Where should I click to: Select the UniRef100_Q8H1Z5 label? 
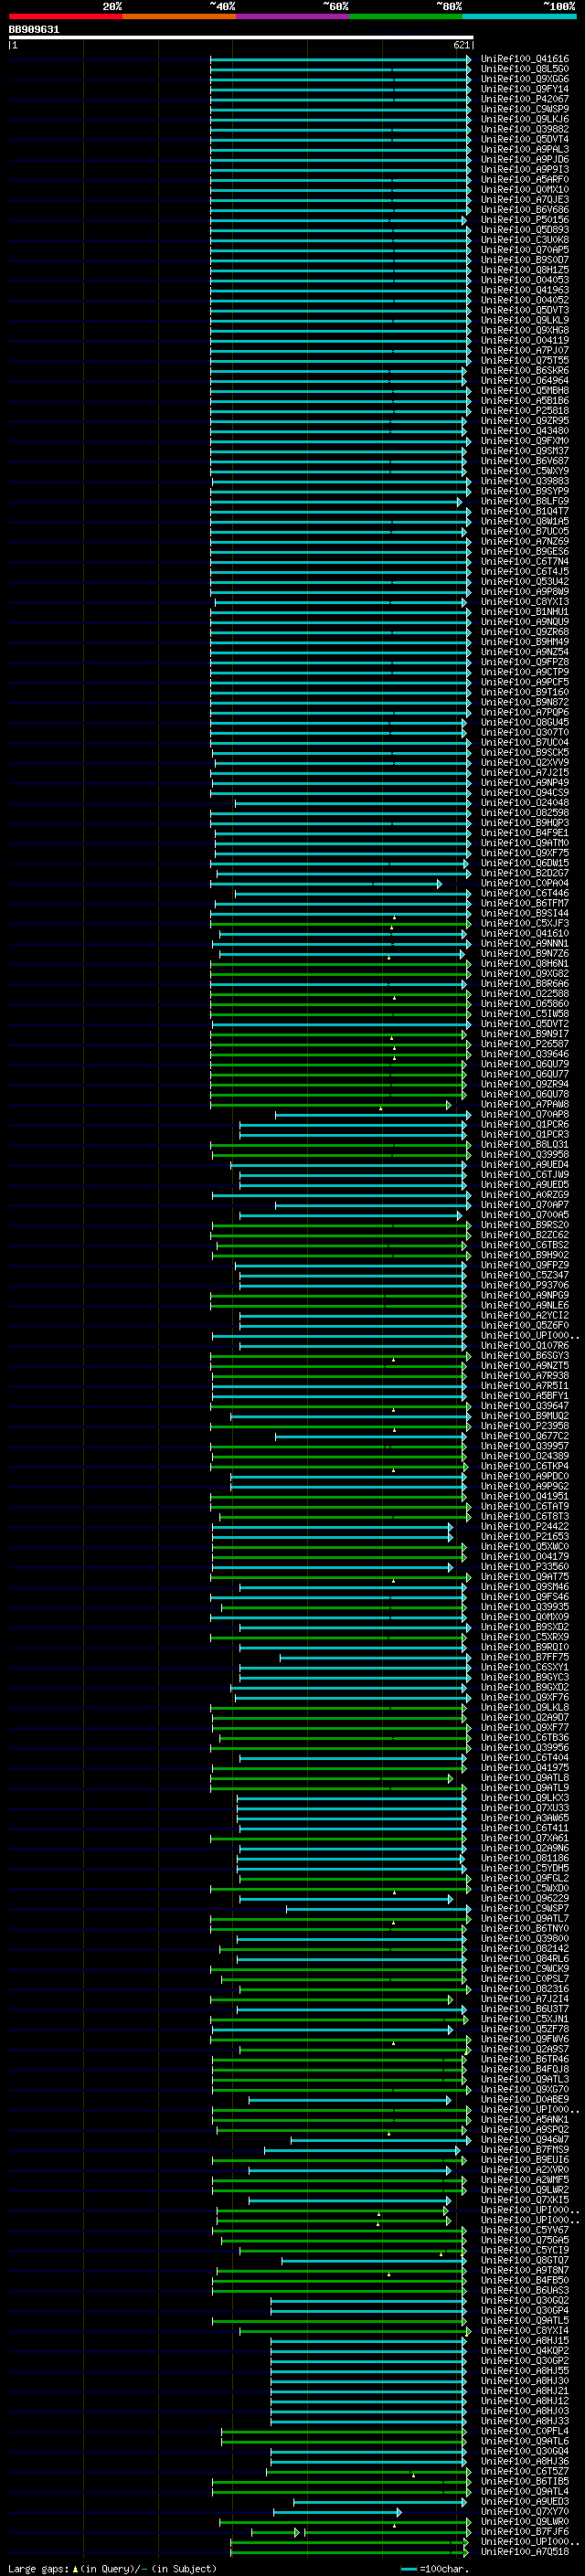(525, 270)
